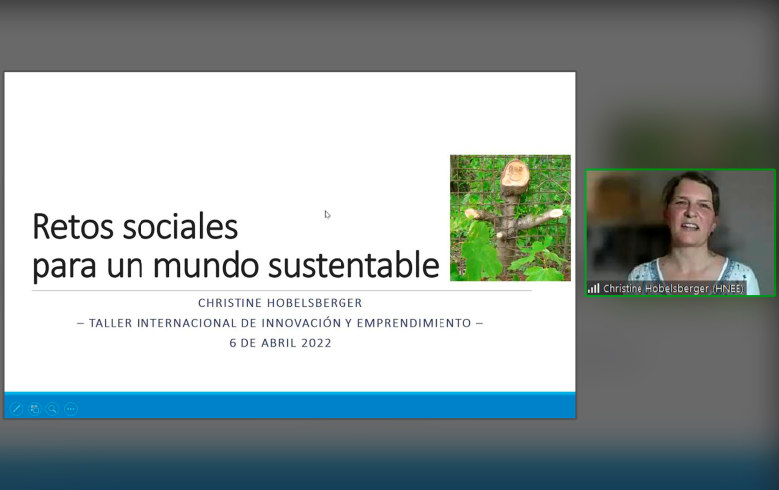Click the "(HNEE)" affiliation text in video label
The image size is (779, 490).
pos(726,288)
